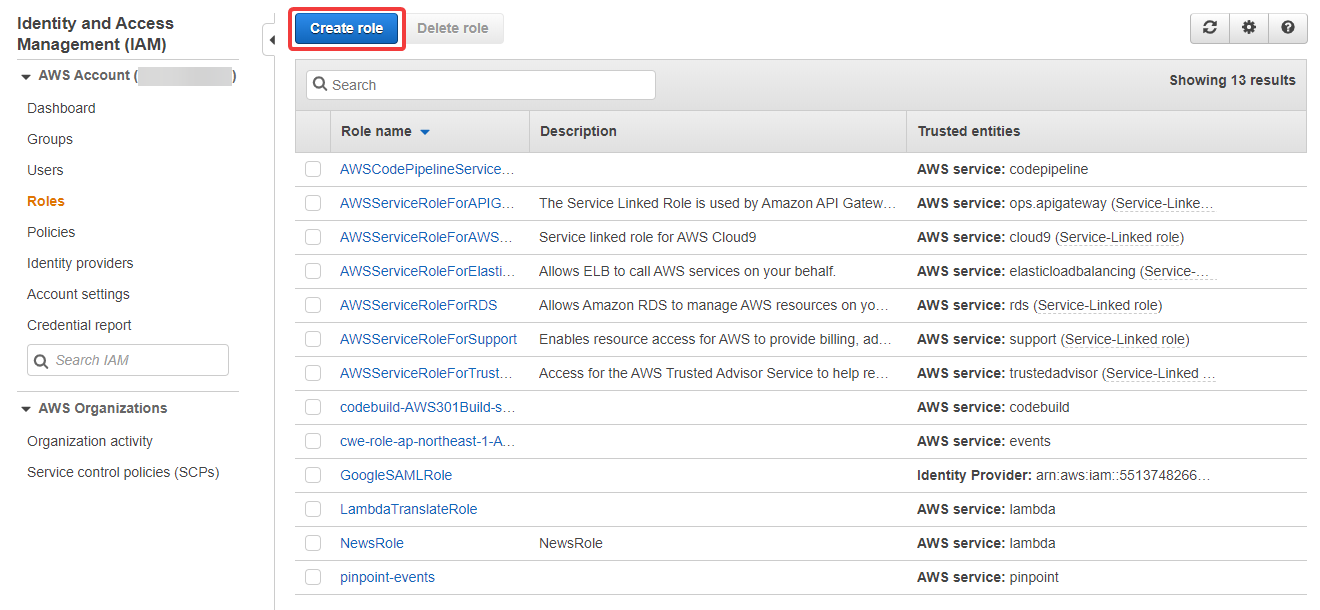Go to Groups in the sidebar
The width and height of the screenshot is (1320, 610).
50,139
